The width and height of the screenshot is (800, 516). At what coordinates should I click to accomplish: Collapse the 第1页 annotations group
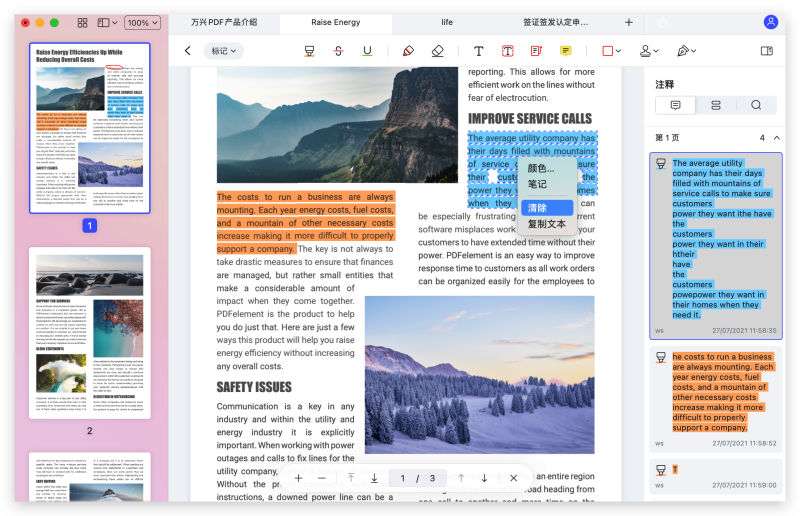pos(777,138)
